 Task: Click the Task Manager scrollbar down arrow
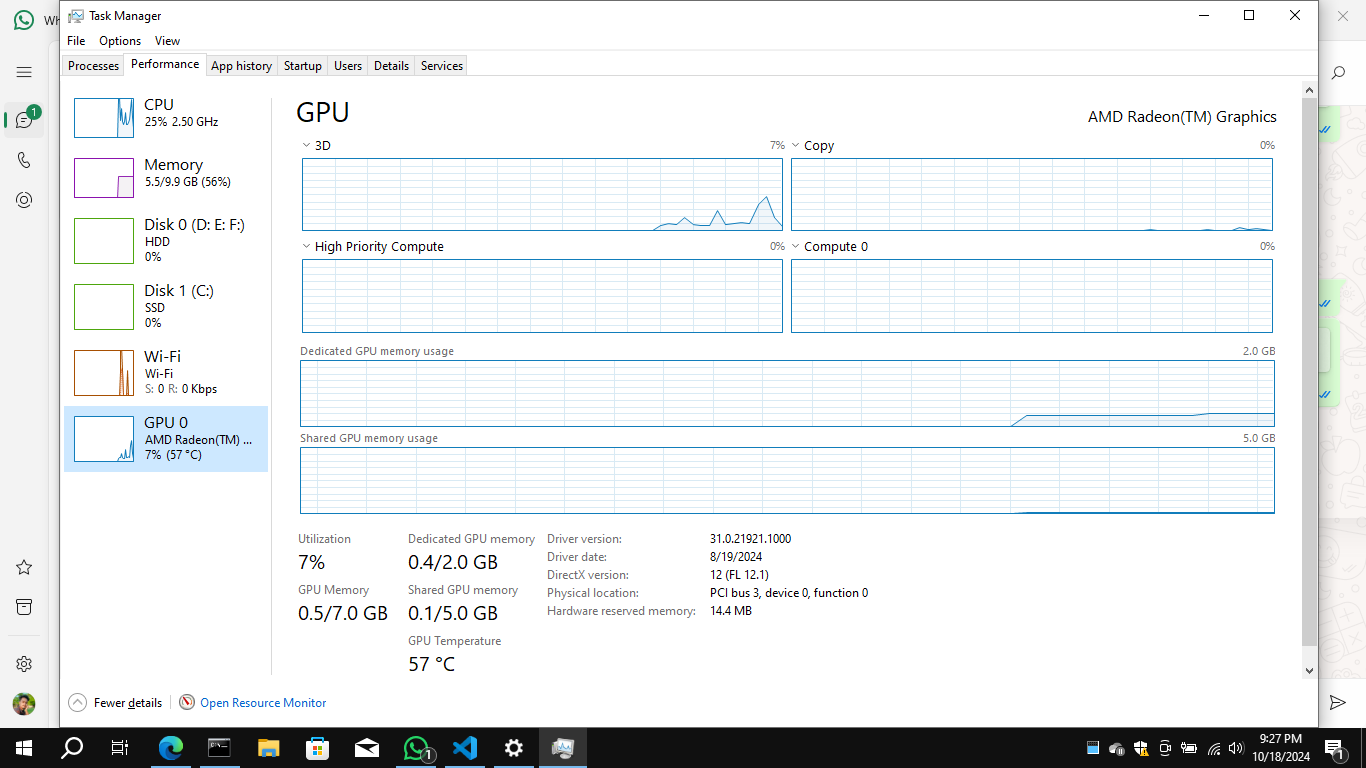[x=1310, y=671]
